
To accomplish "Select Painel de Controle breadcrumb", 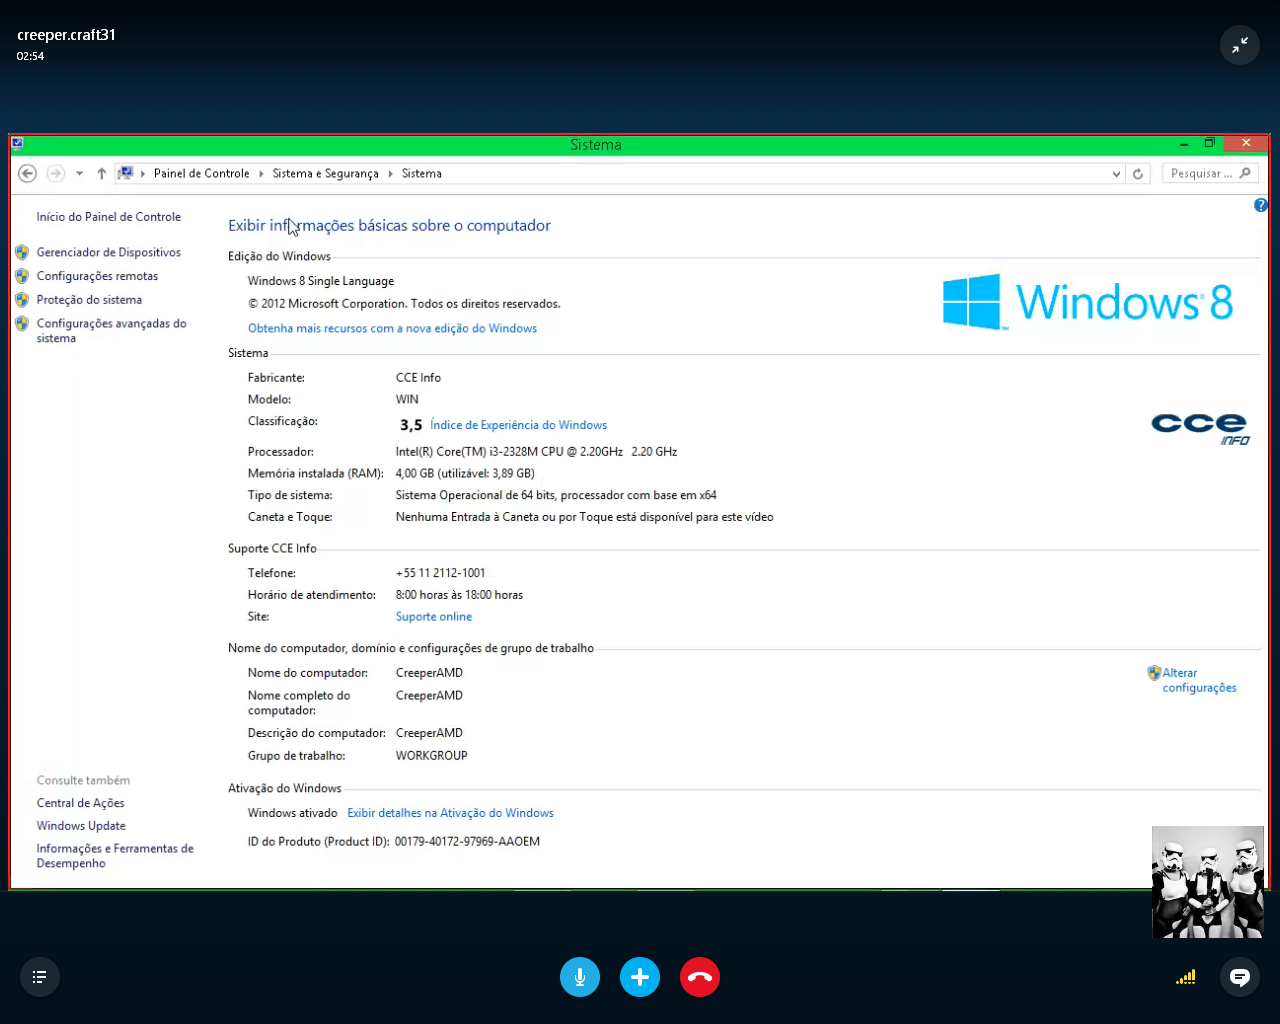I will [202, 173].
